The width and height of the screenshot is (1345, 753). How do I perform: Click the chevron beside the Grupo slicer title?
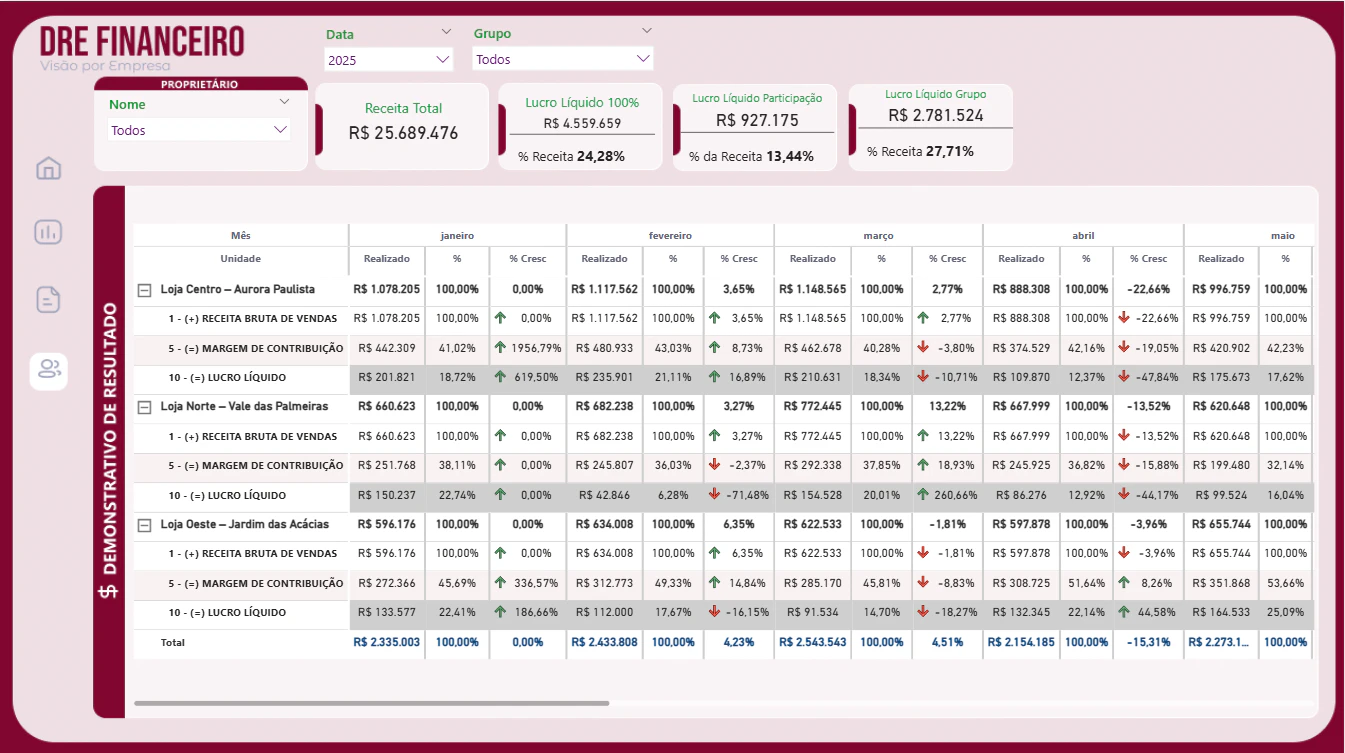tap(646, 31)
